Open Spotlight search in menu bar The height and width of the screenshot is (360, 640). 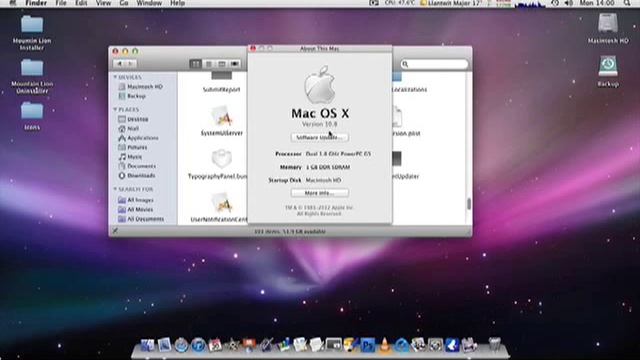[x=627, y=3]
